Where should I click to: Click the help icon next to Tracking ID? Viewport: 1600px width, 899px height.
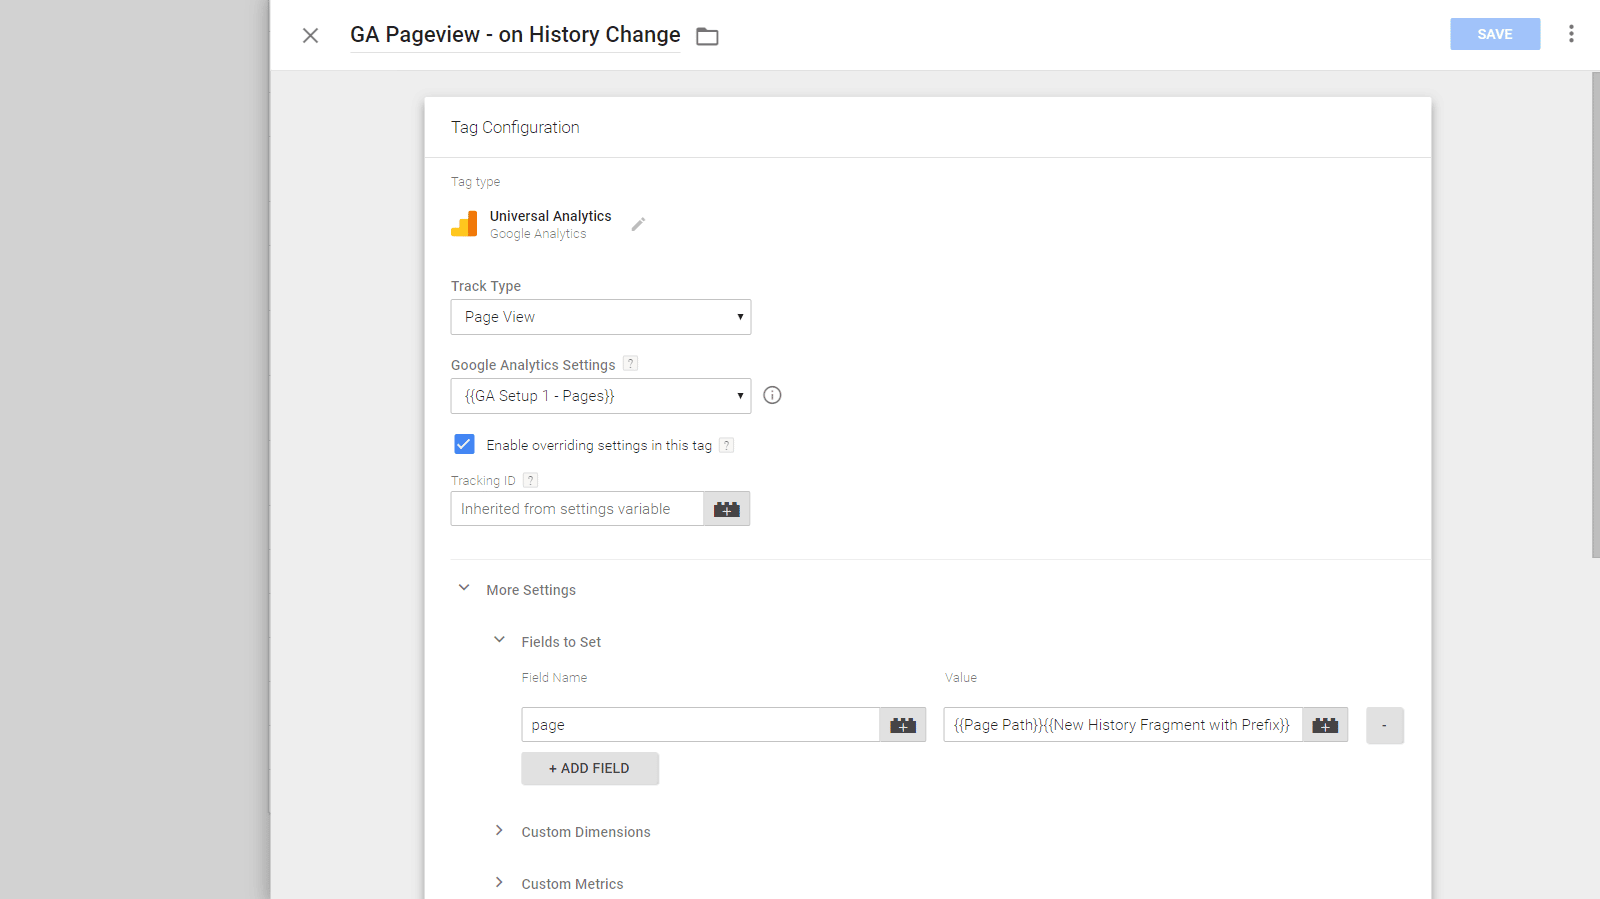tap(531, 480)
